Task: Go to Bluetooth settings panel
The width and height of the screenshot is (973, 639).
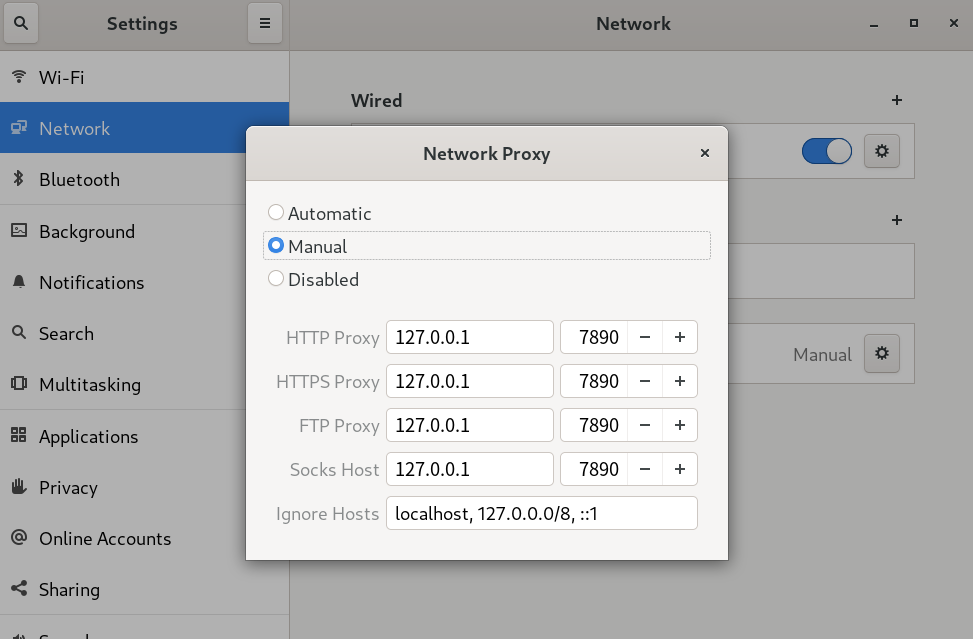Action: 79,180
